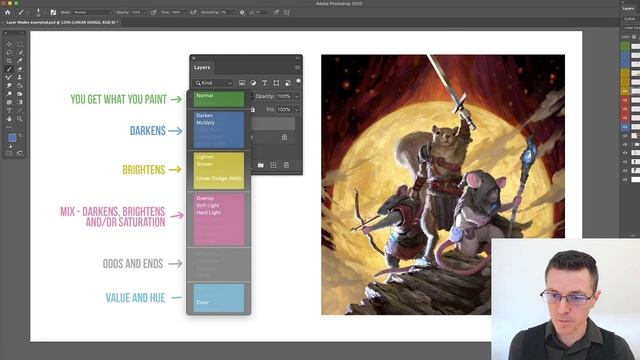Open the layer Fill dropdown arrow
The width and height of the screenshot is (640, 360).
coord(297,109)
